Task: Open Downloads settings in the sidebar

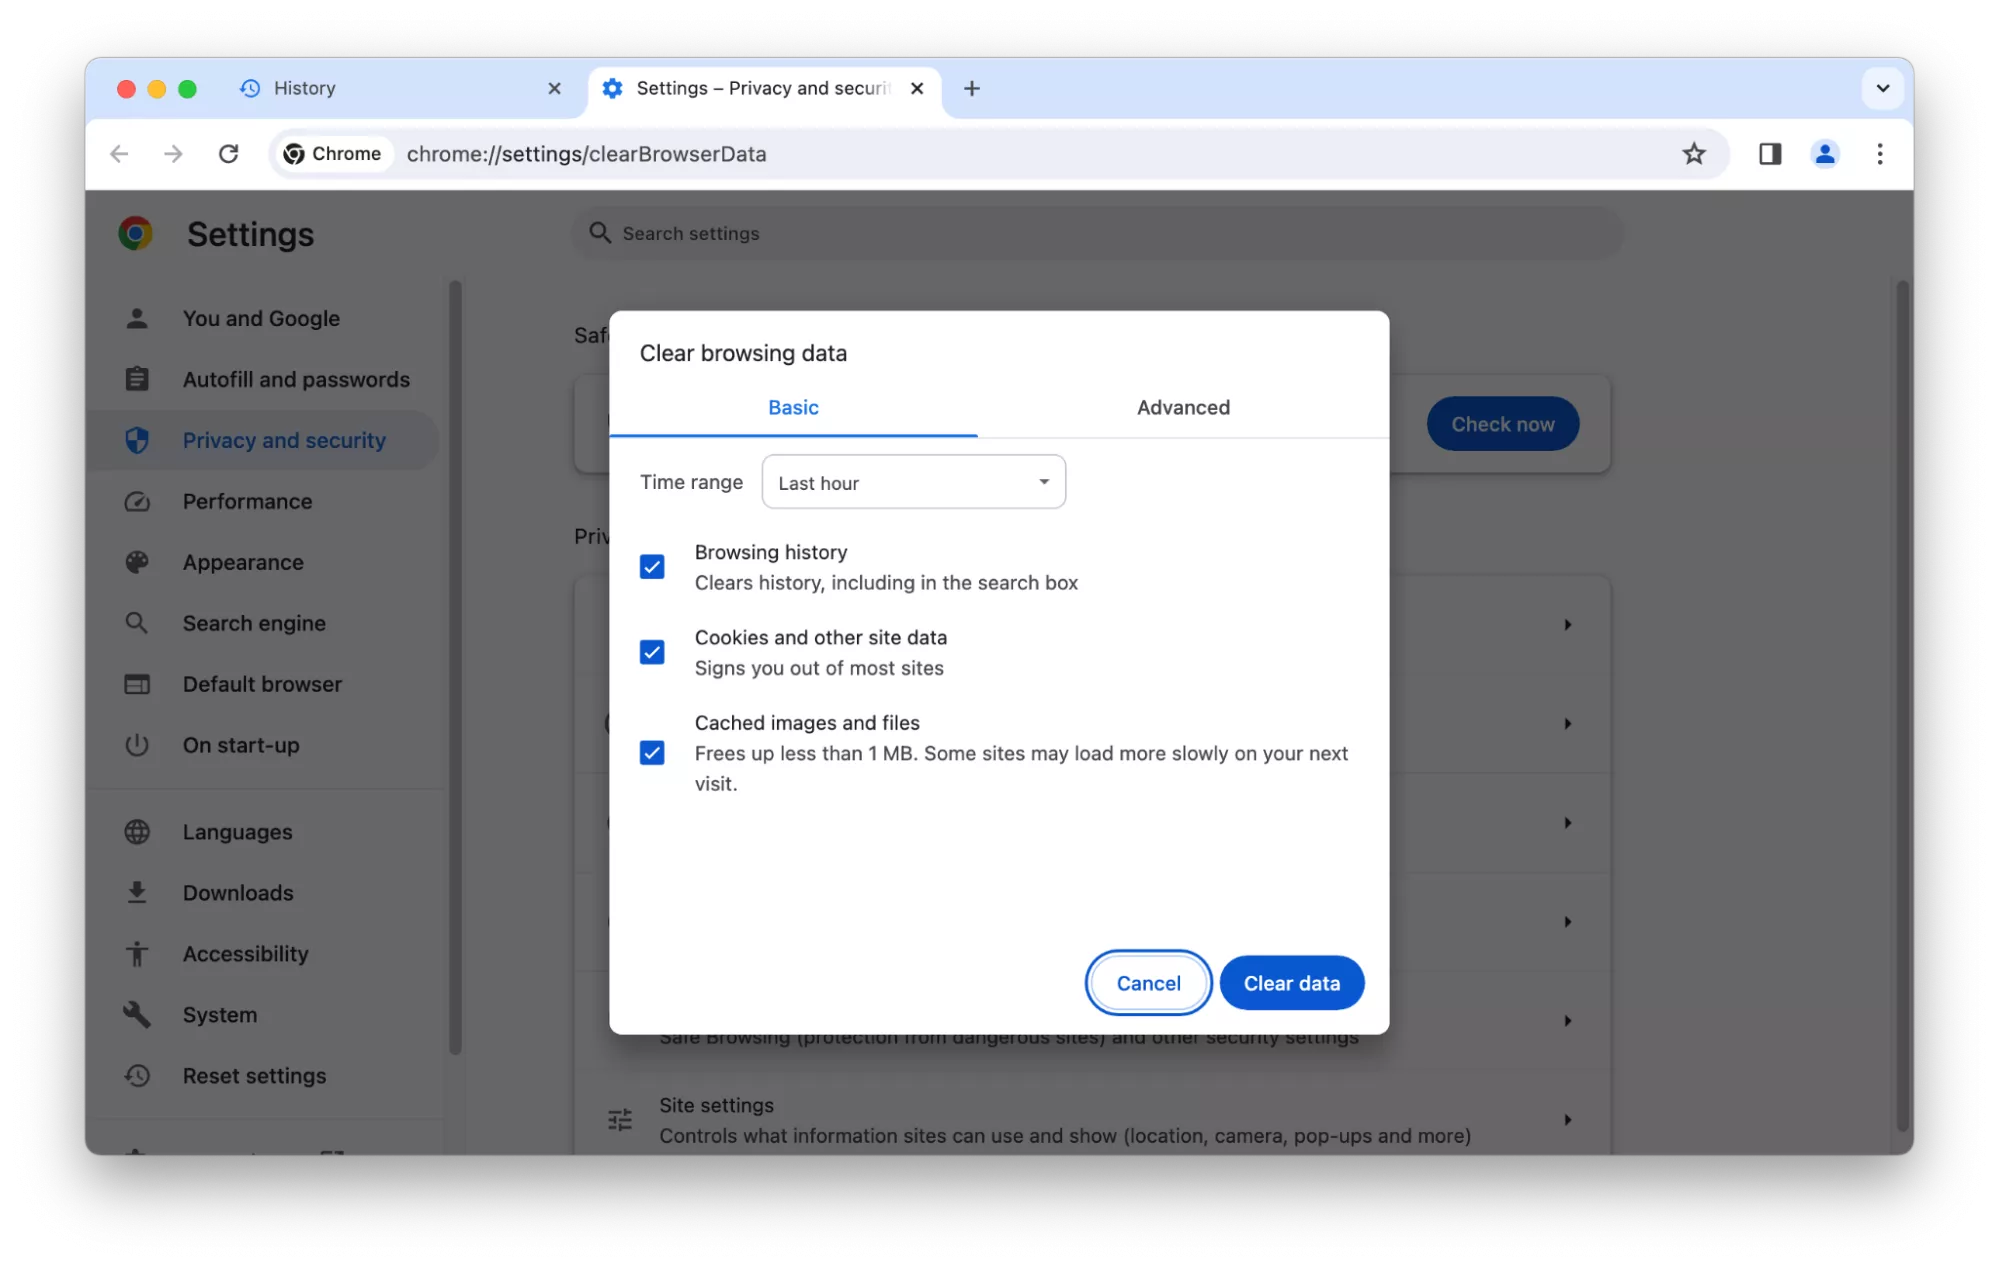Action: [x=263, y=893]
